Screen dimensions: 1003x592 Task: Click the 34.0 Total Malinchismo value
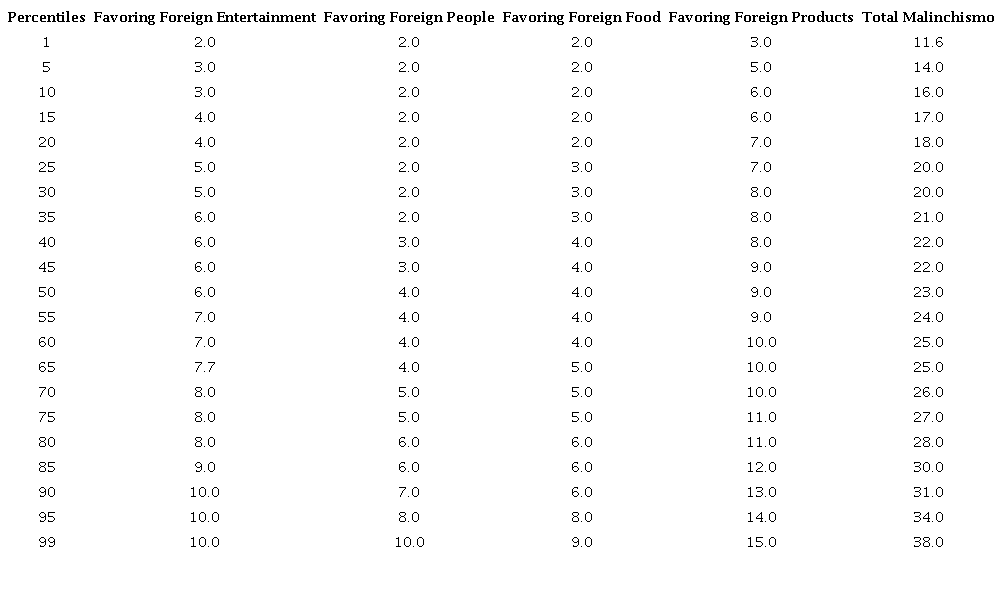point(928,517)
